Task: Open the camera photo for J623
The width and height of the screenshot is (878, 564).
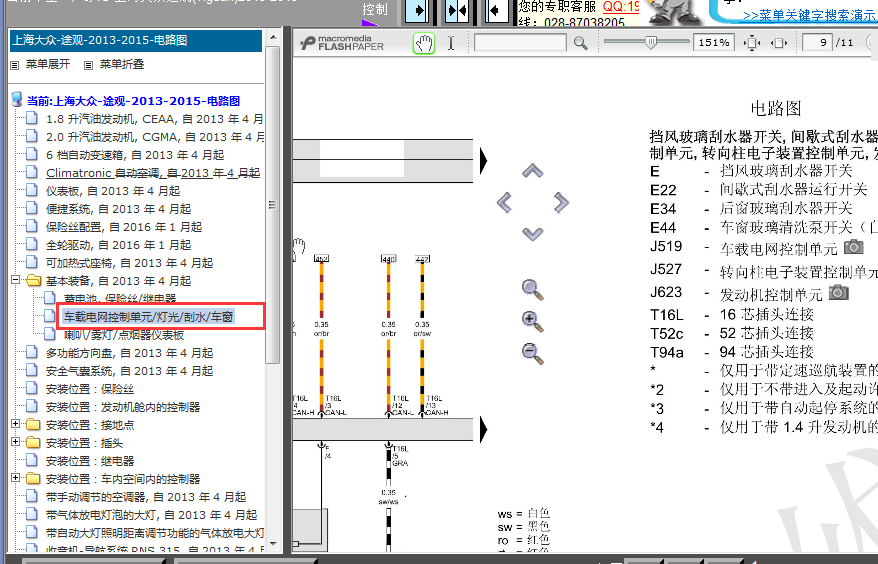Action: click(x=838, y=292)
